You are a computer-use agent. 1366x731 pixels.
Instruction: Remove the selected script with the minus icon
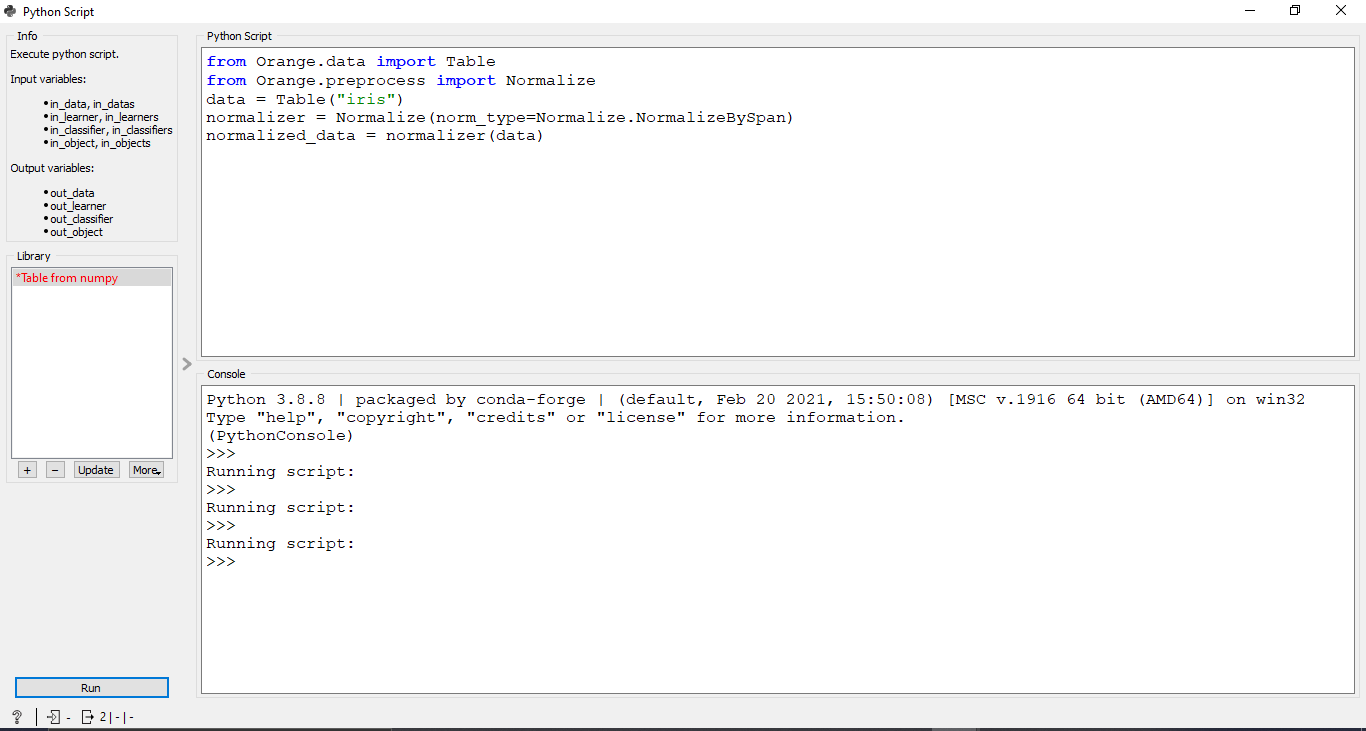tap(54, 469)
